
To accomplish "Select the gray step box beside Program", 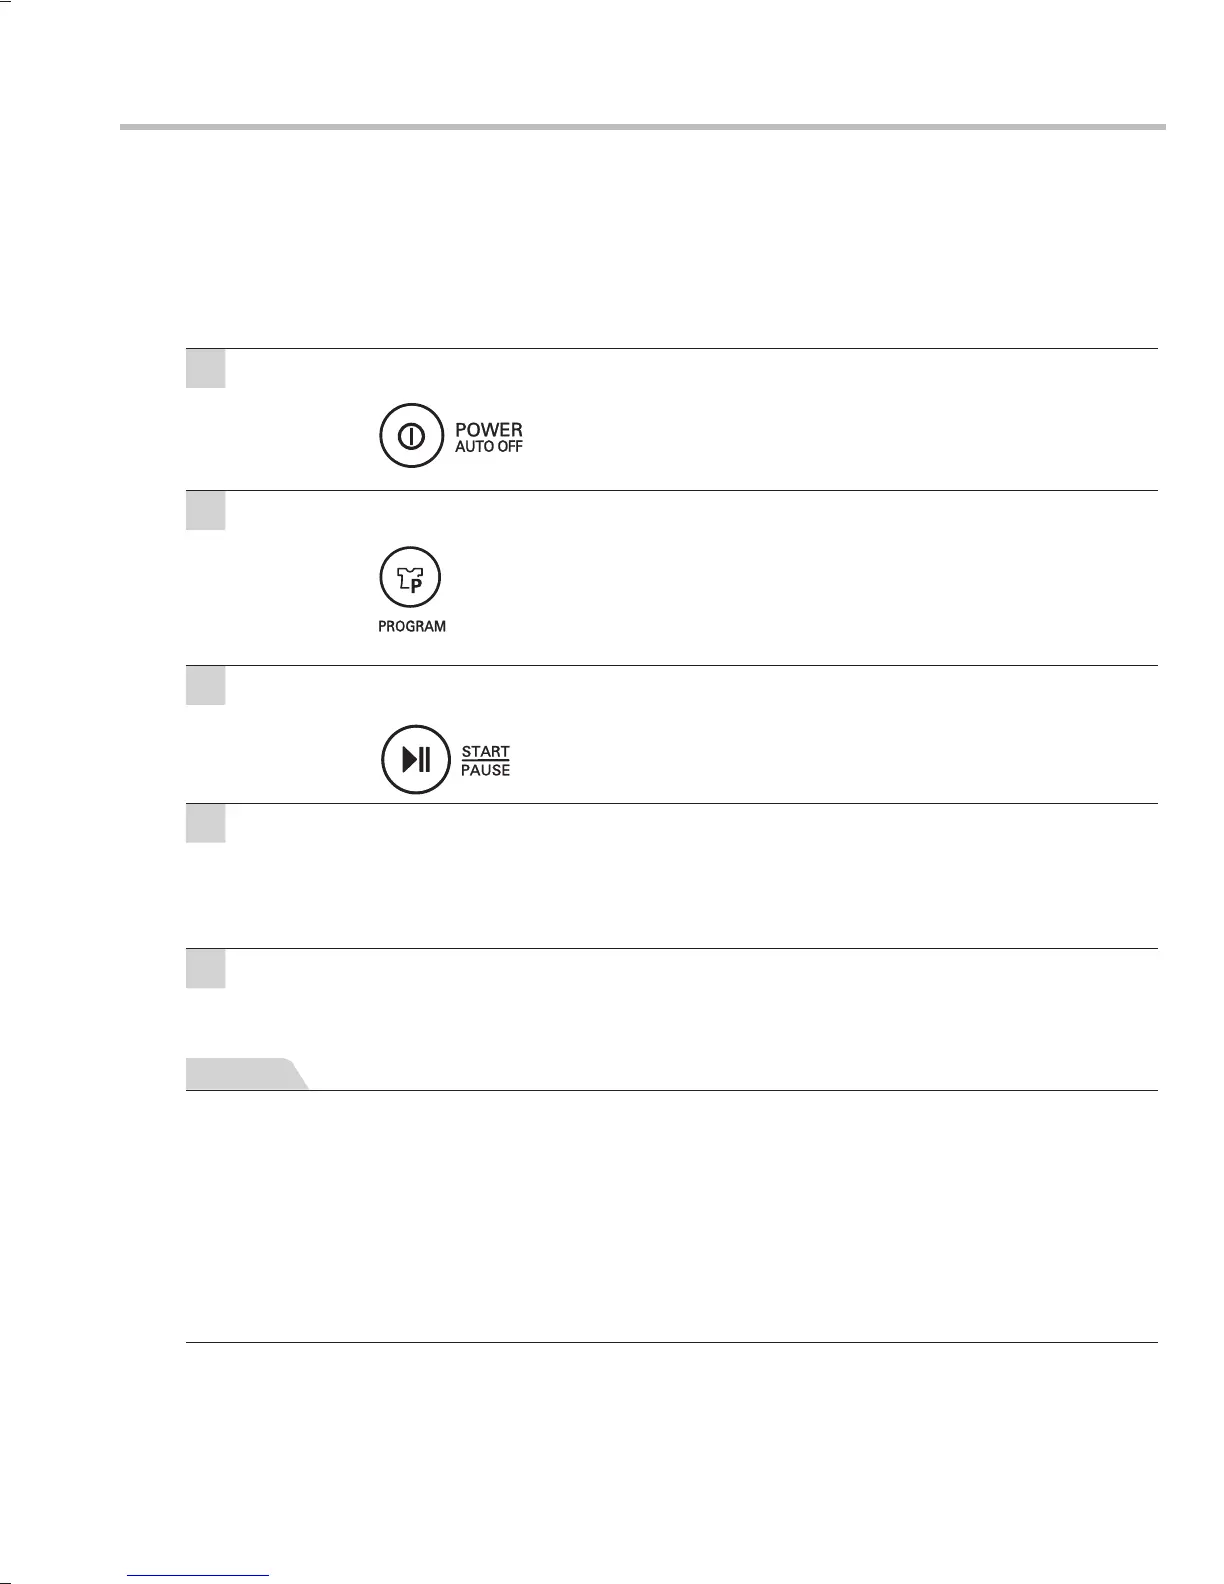I will pyautogui.click(x=206, y=511).
